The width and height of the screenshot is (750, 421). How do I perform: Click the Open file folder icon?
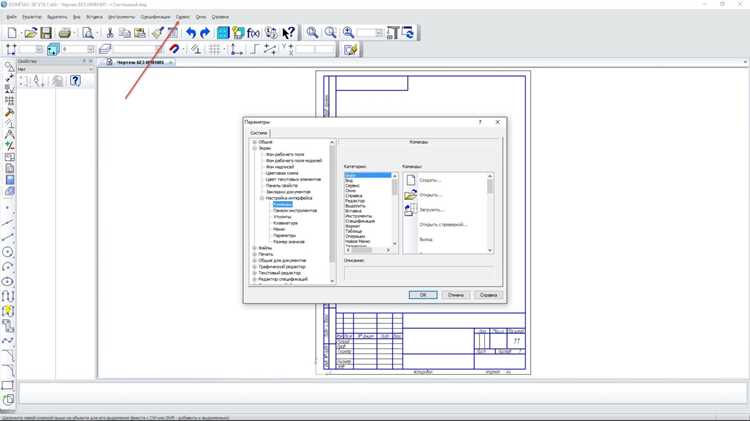tap(30, 33)
